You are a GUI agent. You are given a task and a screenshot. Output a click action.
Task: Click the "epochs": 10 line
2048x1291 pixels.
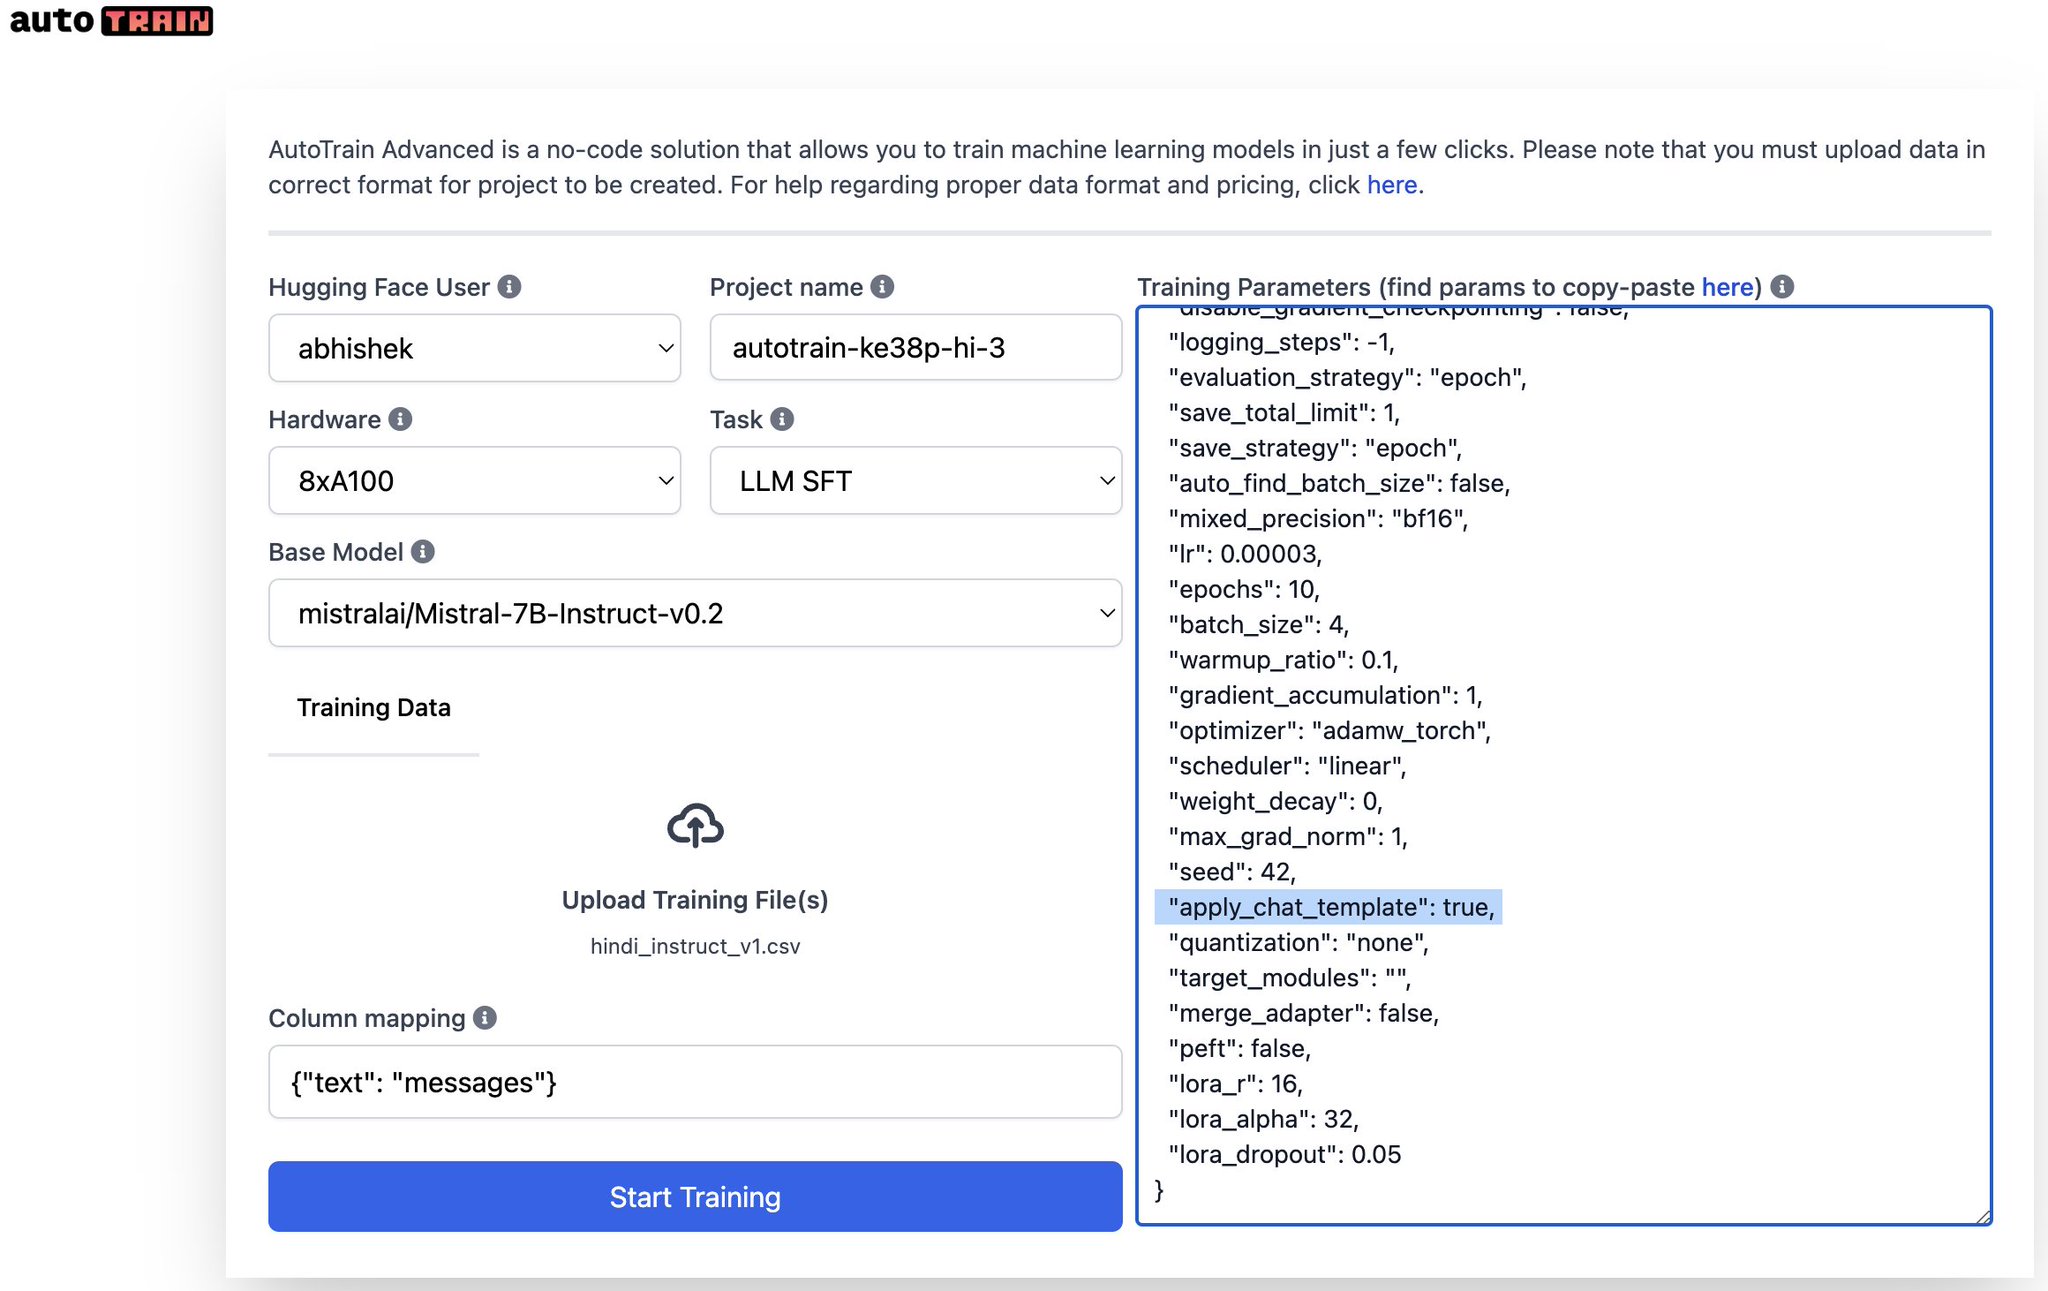pos(1244,589)
